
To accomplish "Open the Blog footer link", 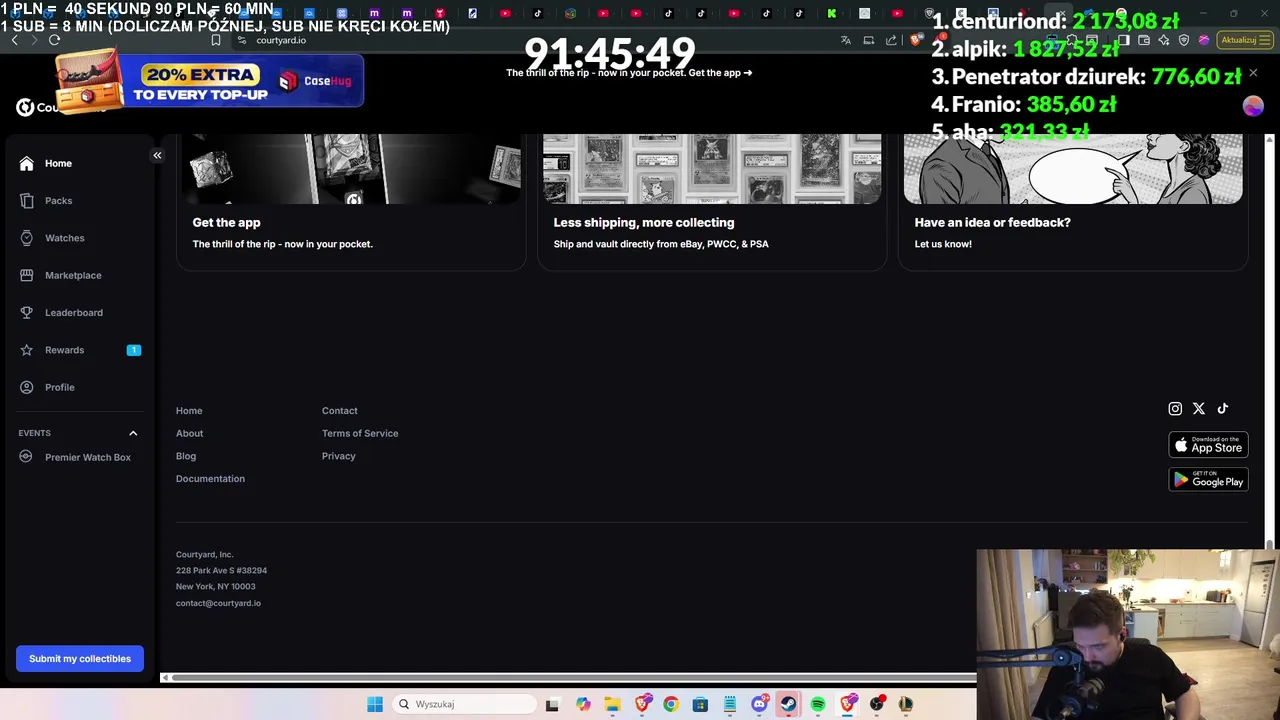I will click(186, 456).
